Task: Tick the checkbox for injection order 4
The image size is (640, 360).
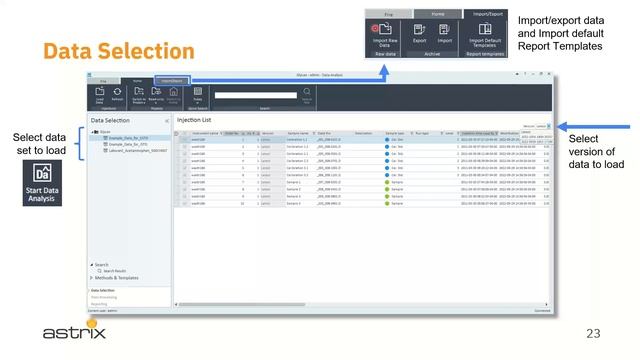Action: point(184,161)
